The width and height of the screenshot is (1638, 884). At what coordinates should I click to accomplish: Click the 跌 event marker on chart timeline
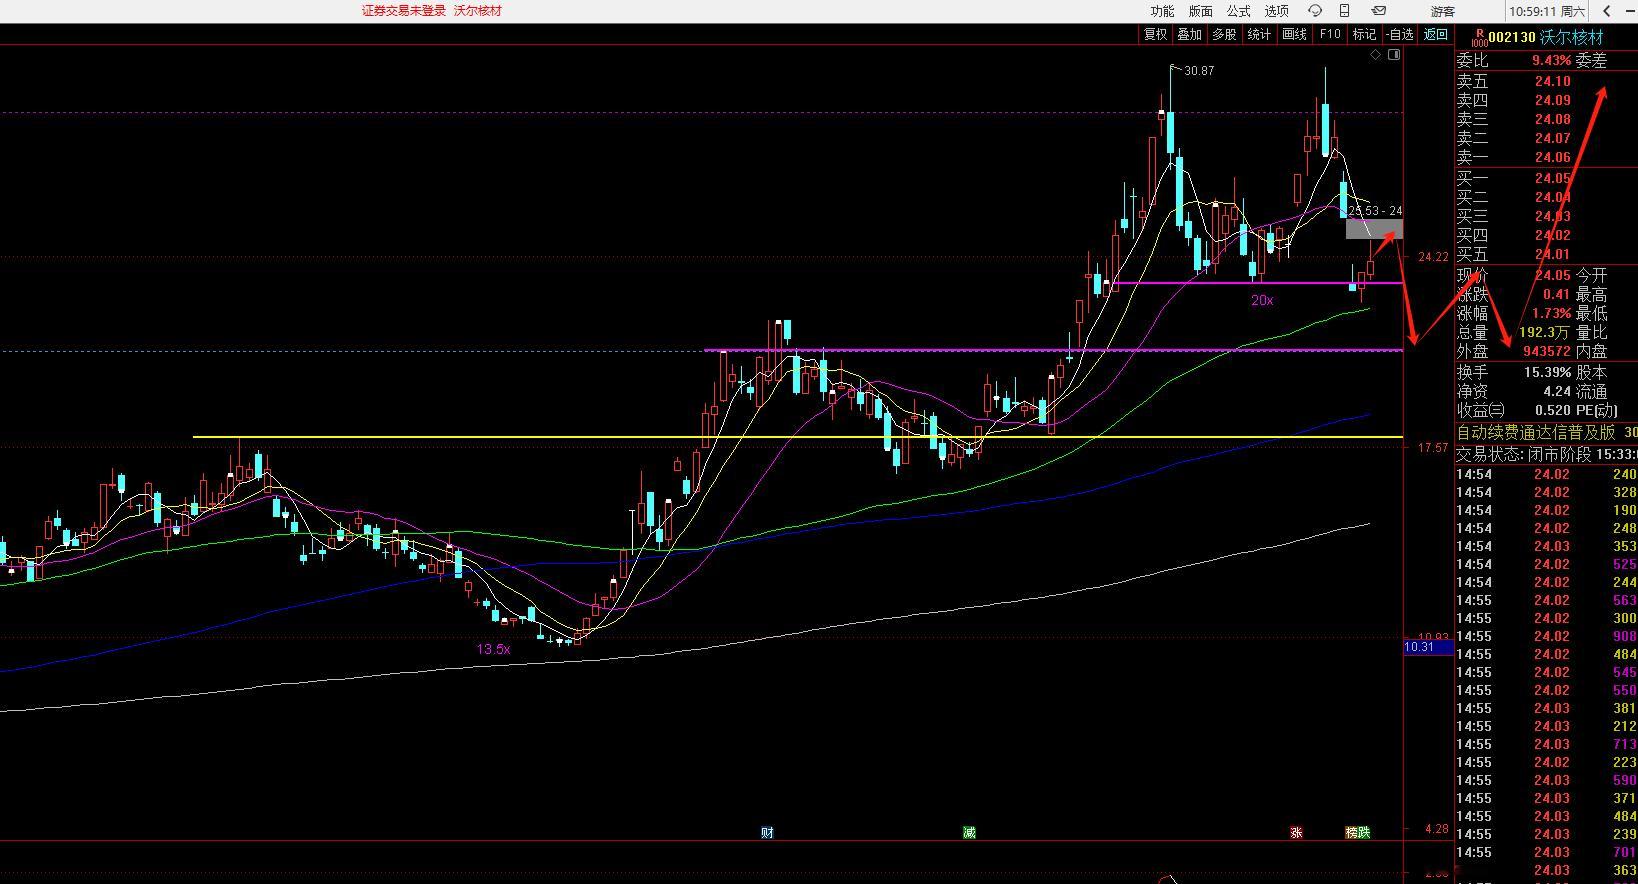coord(1364,832)
